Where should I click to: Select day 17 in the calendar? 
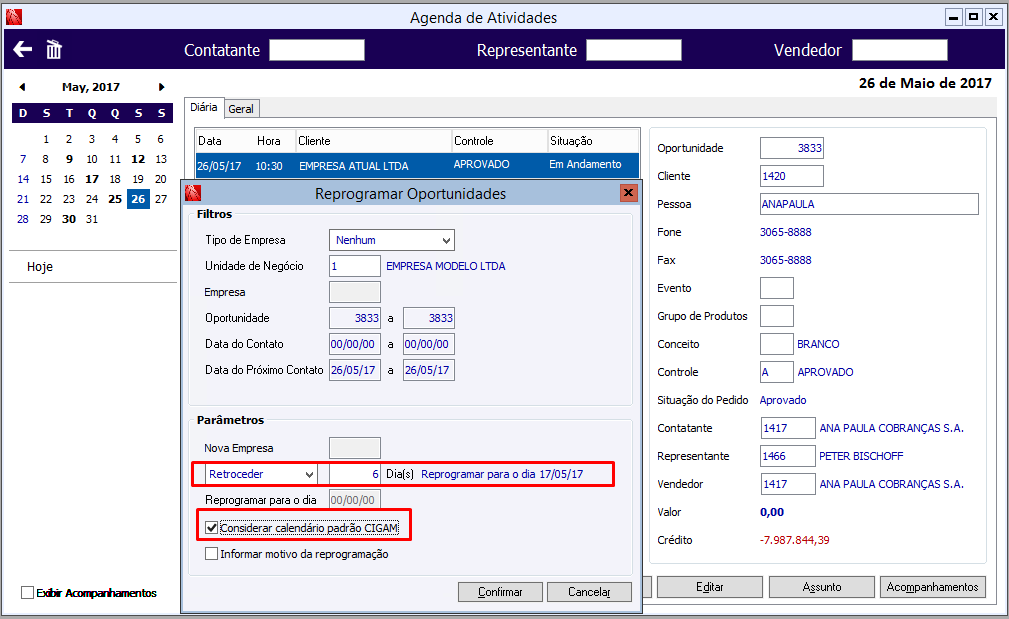[x=92, y=179]
